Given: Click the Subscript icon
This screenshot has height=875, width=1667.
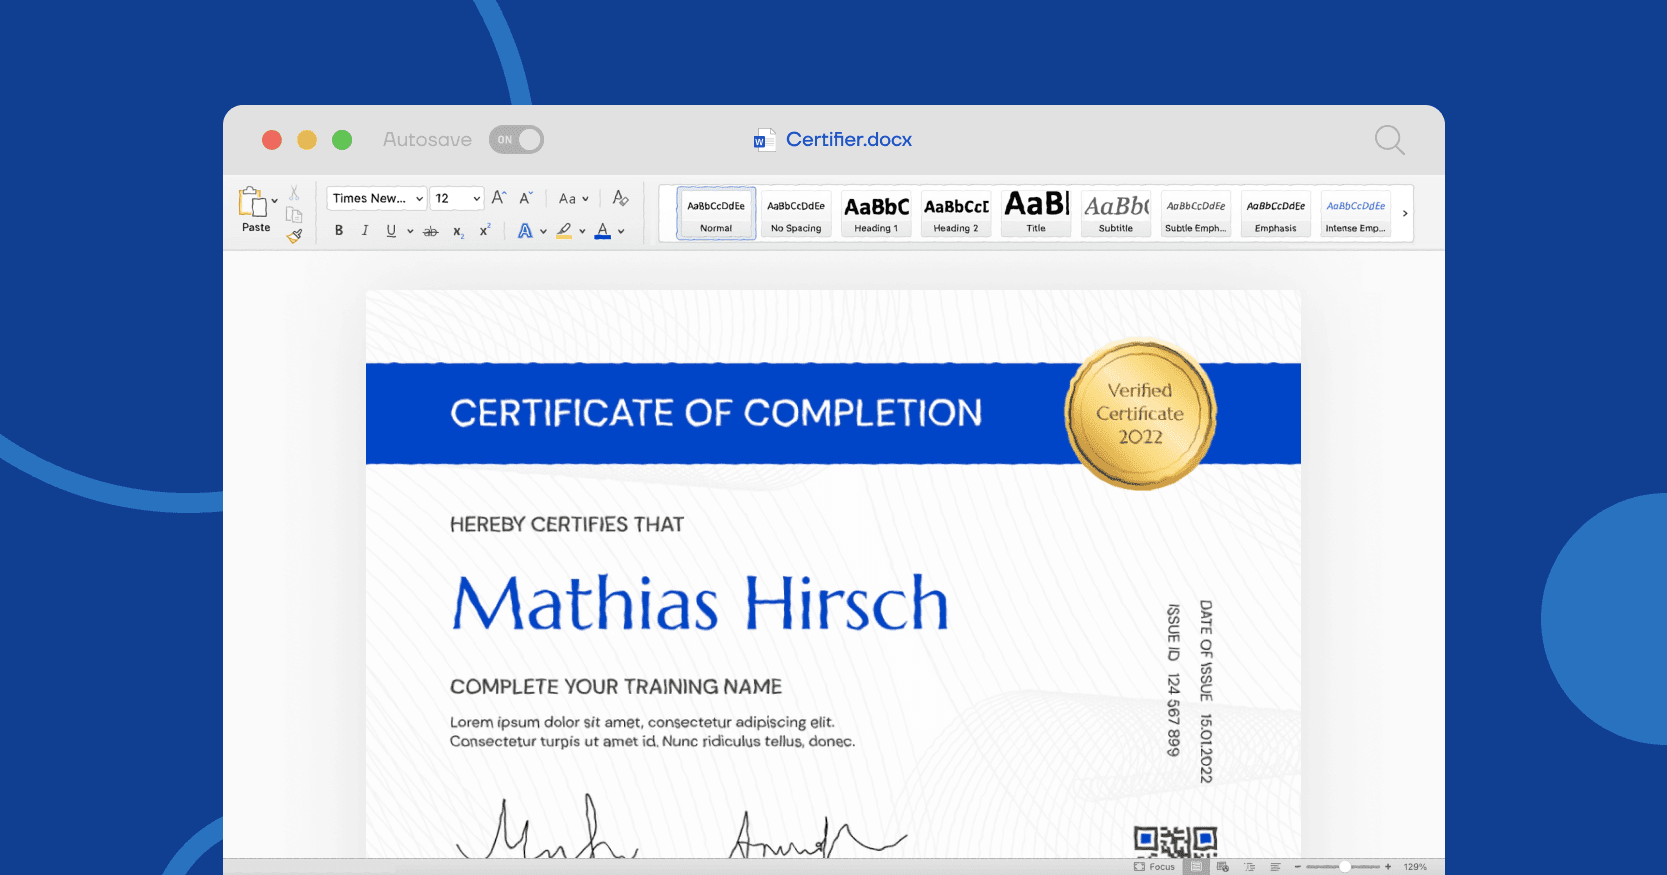Looking at the screenshot, I should pyautogui.click(x=458, y=231).
